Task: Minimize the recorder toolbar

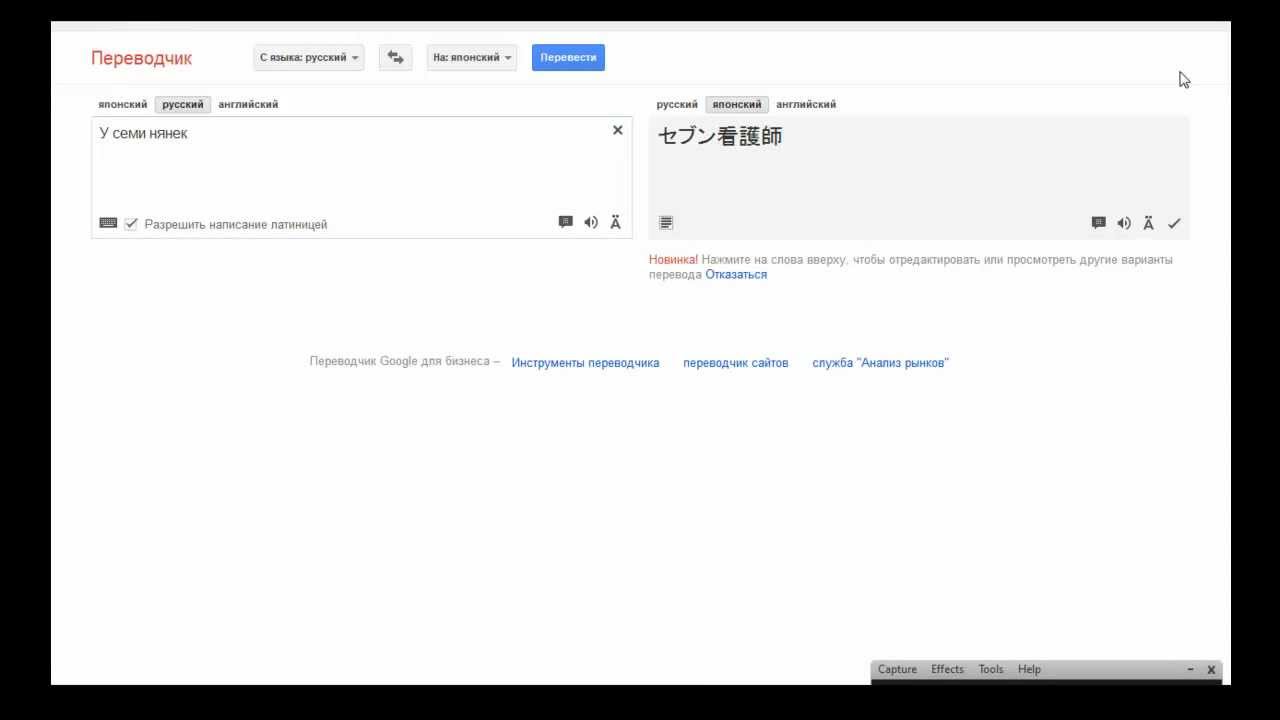Action: tap(1190, 669)
